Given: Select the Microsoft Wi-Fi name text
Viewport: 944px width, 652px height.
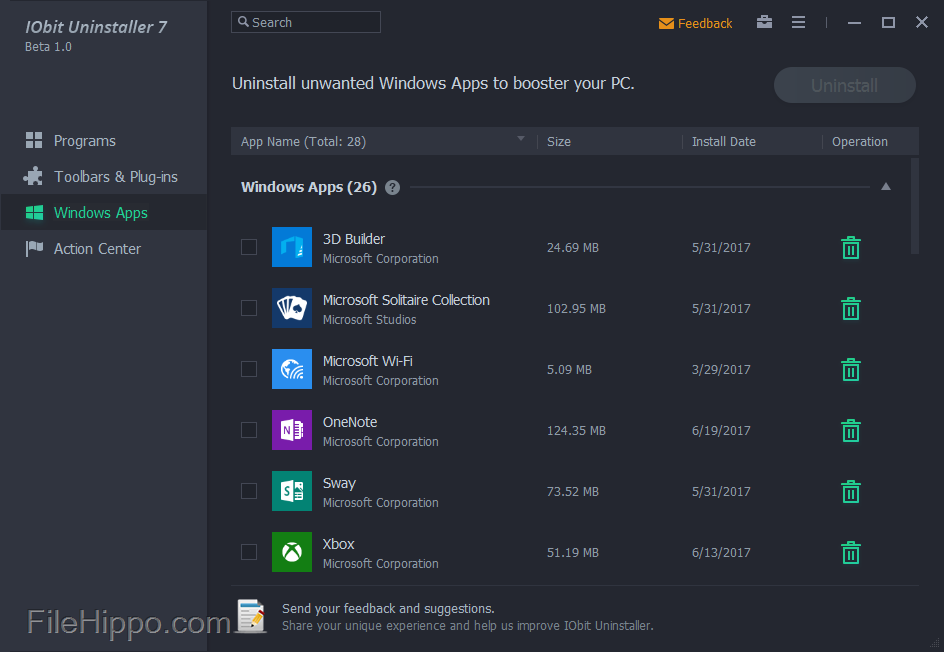Looking at the screenshot, I should tap(368, 361).
